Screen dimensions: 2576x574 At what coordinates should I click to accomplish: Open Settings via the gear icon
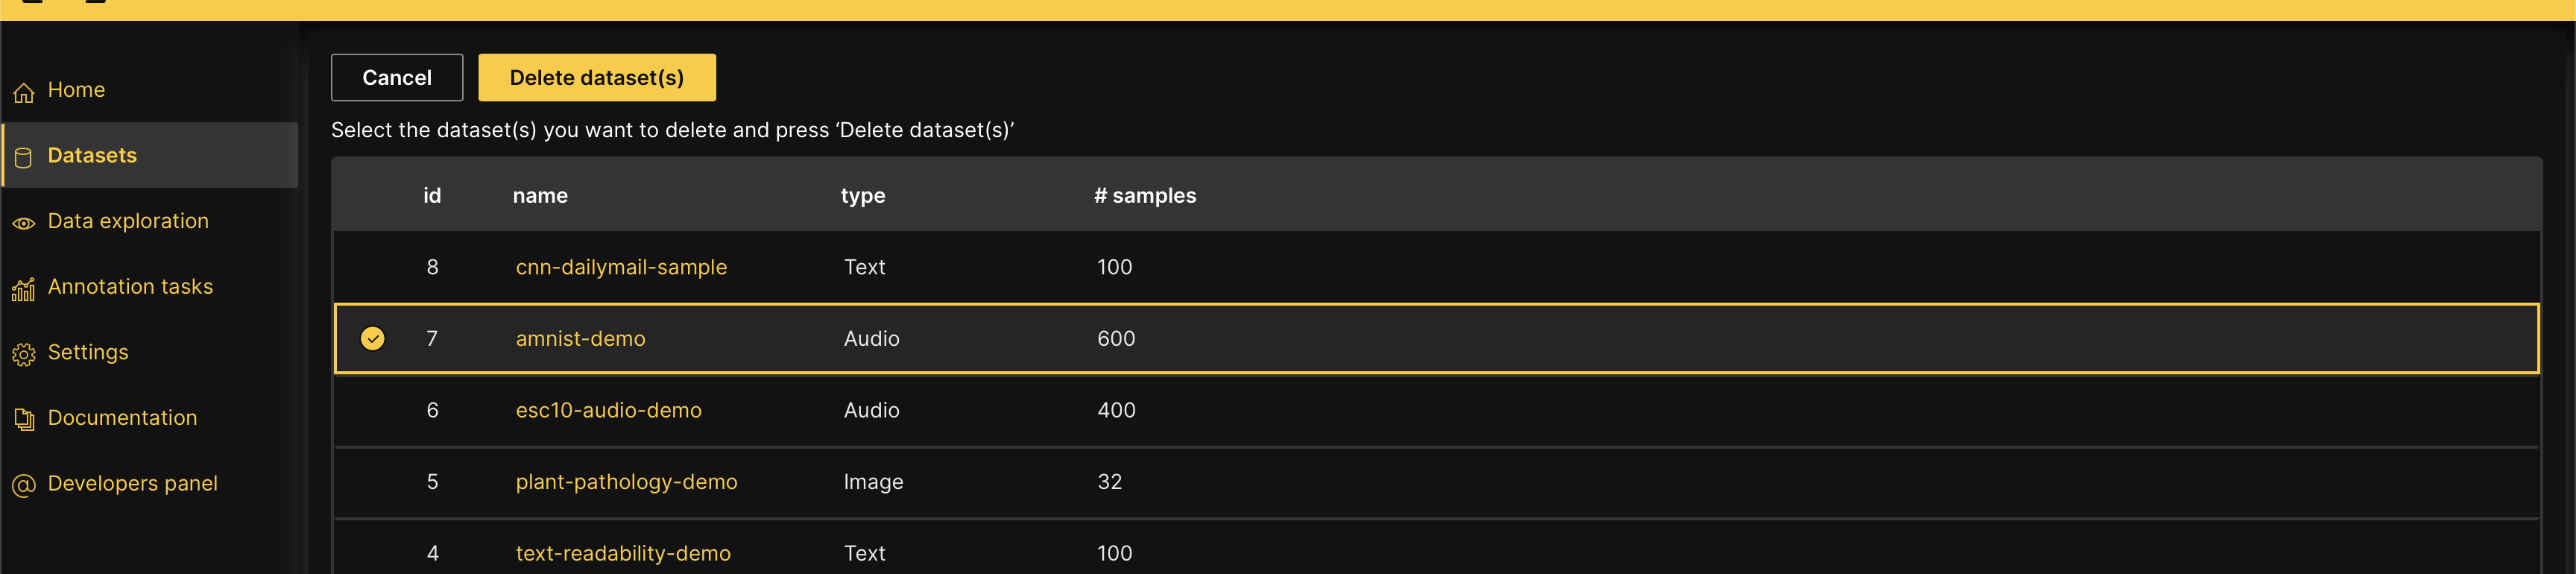coord(24,354)
